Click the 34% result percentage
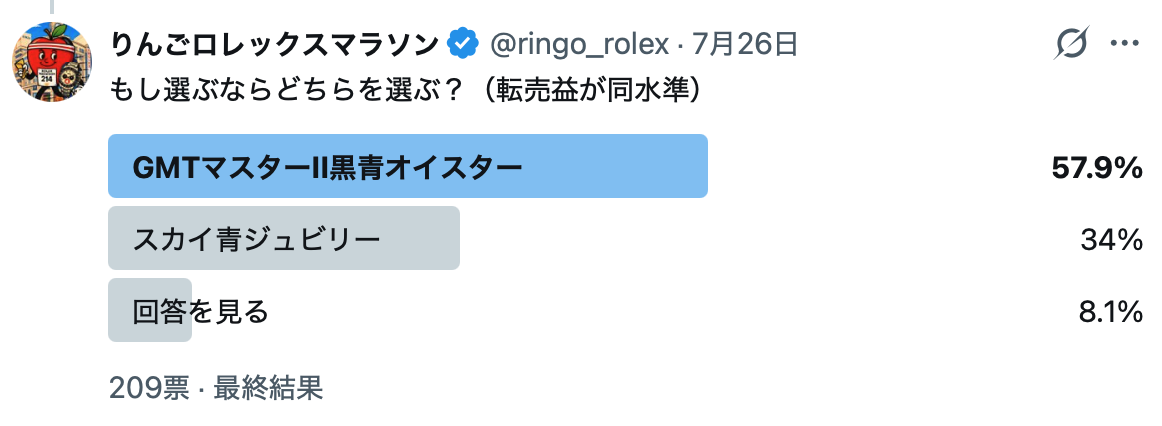This screenshot has height=426, width=1162. point(1111,240)
